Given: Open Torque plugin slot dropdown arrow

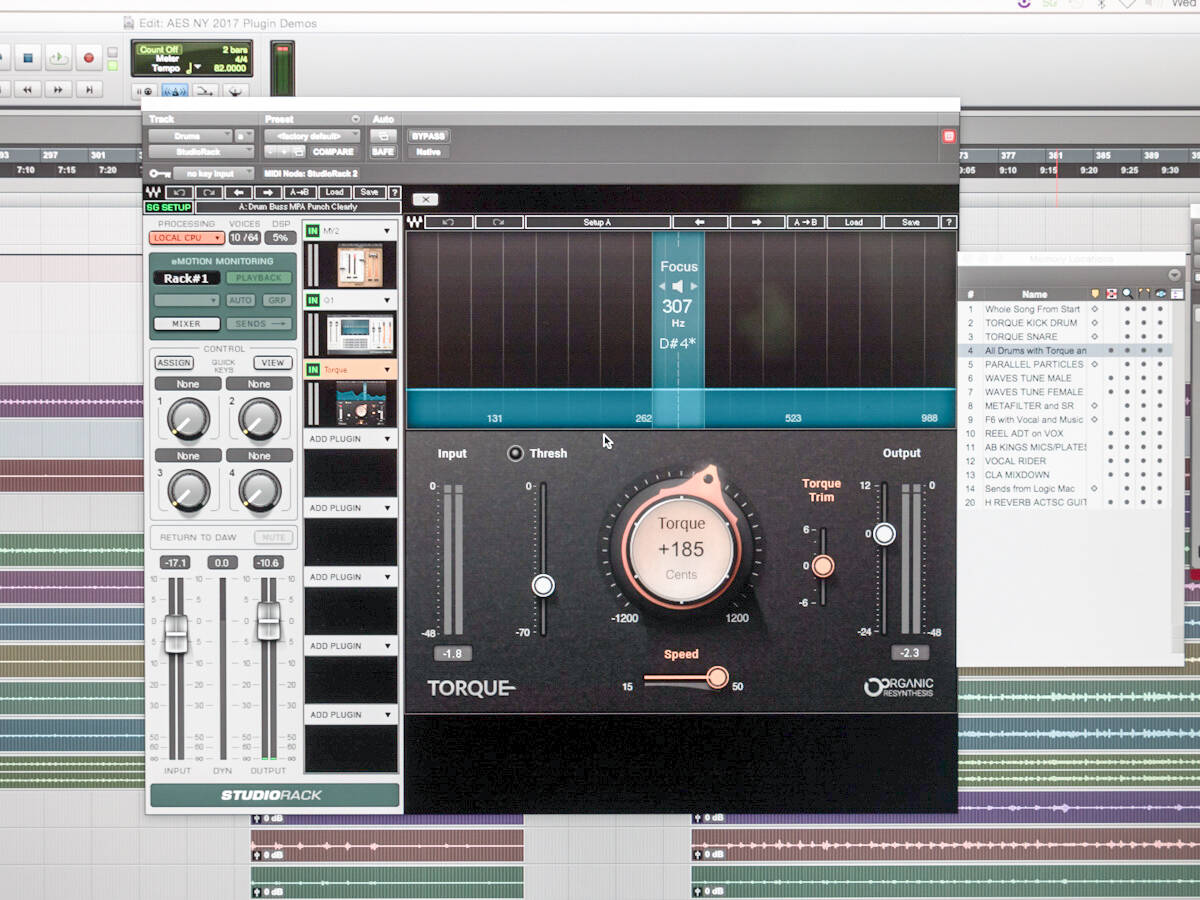Looking at the screenshot, I should pos(387,370).
